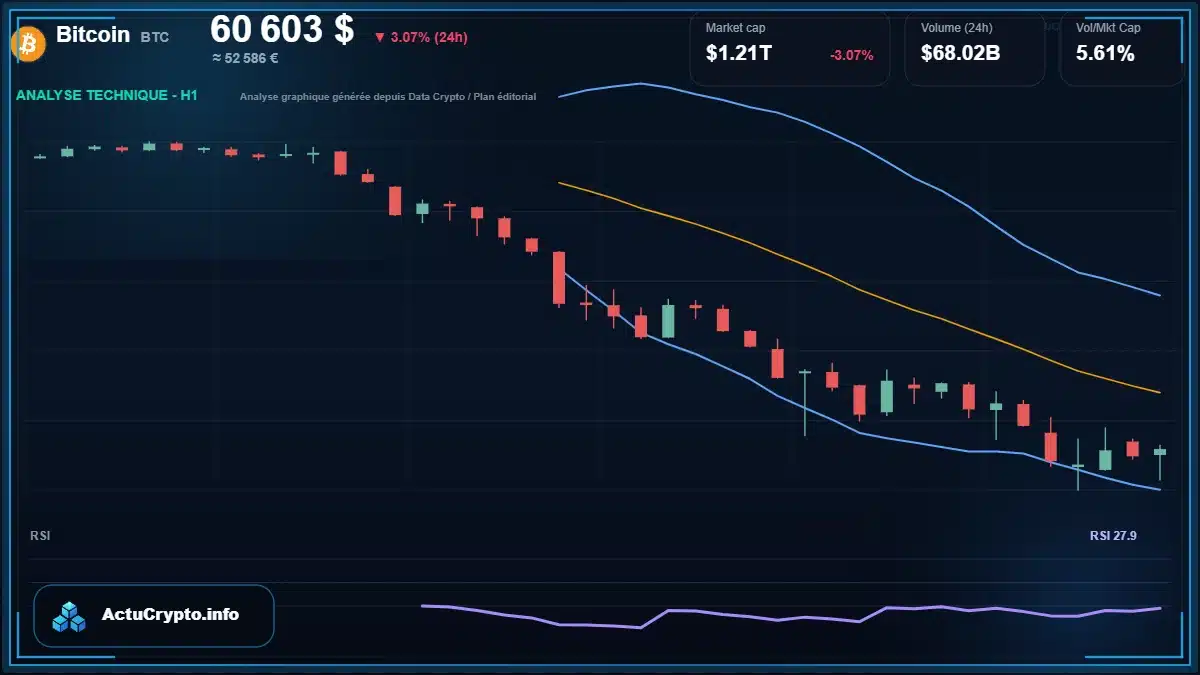Click the ActuCrypto blue cubes logo
This screenshot has width=1200, height=675.
pos(70,617)
